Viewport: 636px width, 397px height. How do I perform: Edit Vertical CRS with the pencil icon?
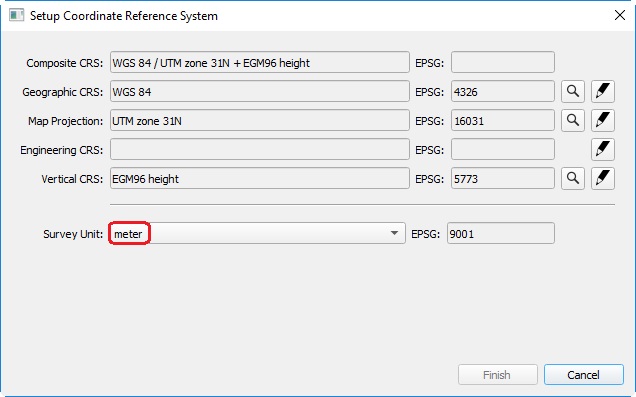(603, 178)
